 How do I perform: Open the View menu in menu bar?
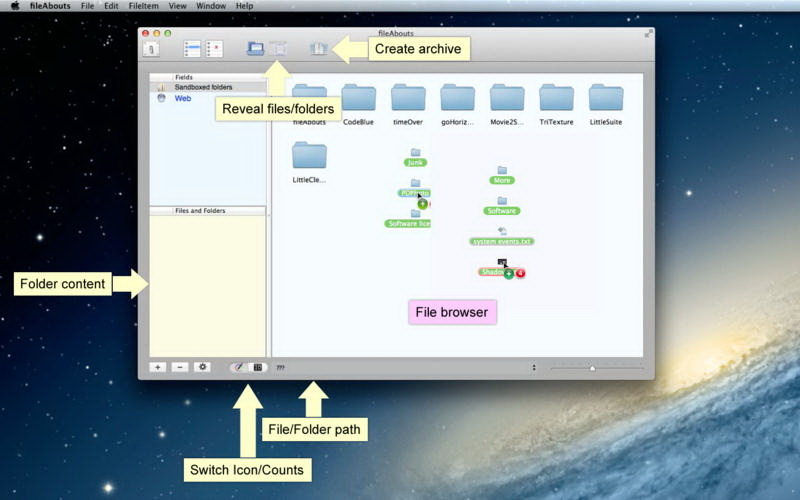pos(177,6)
